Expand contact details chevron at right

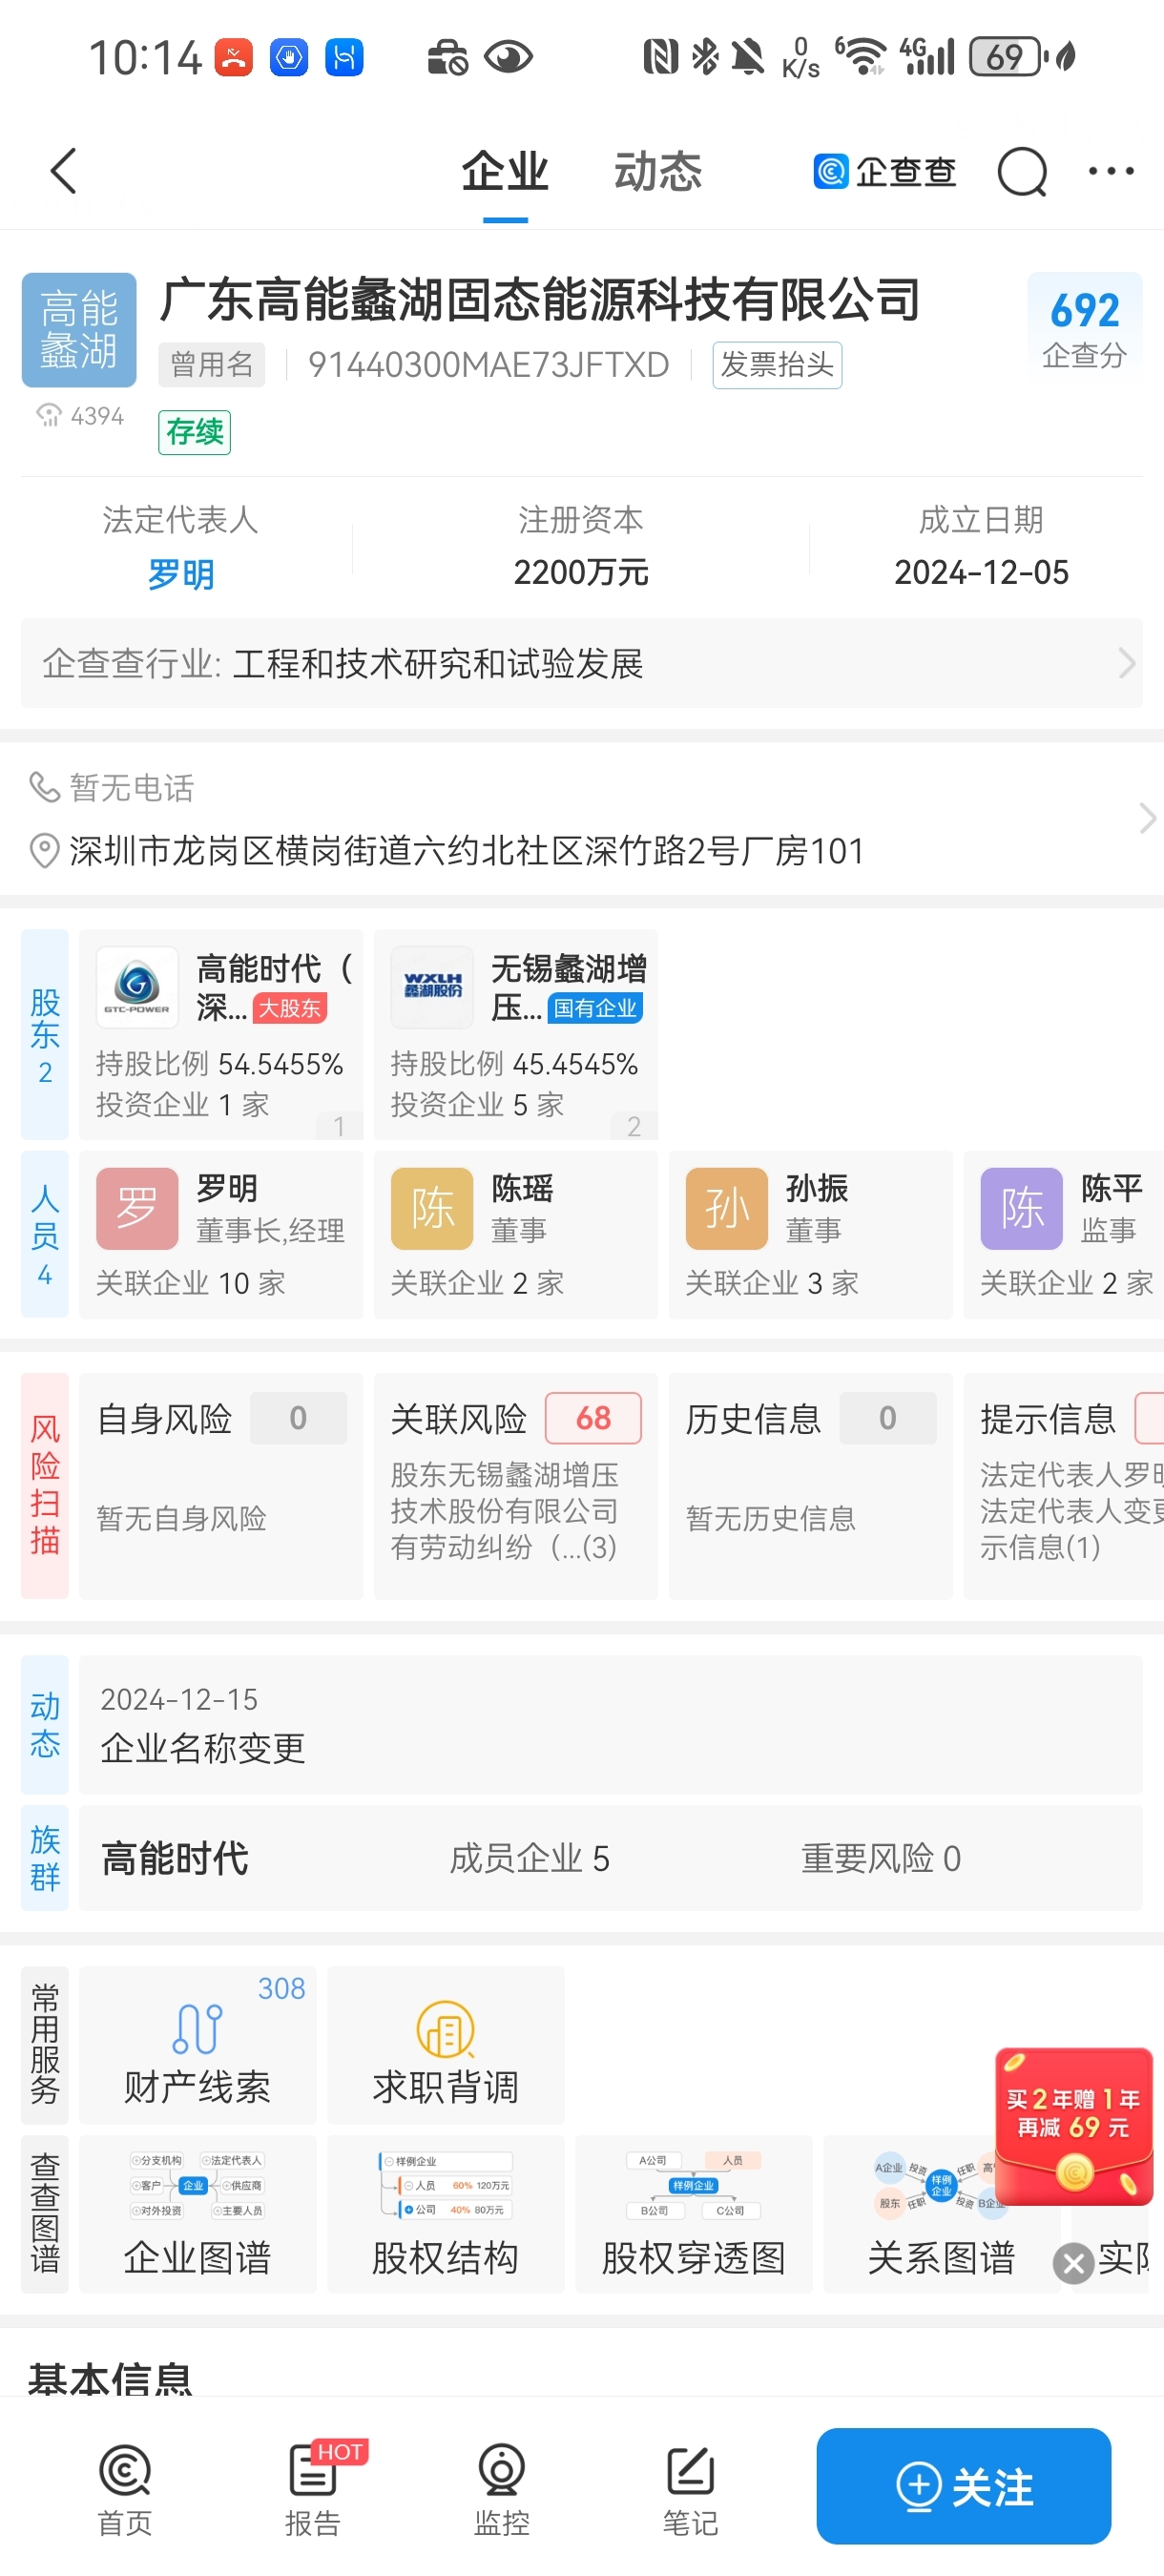1147,818
